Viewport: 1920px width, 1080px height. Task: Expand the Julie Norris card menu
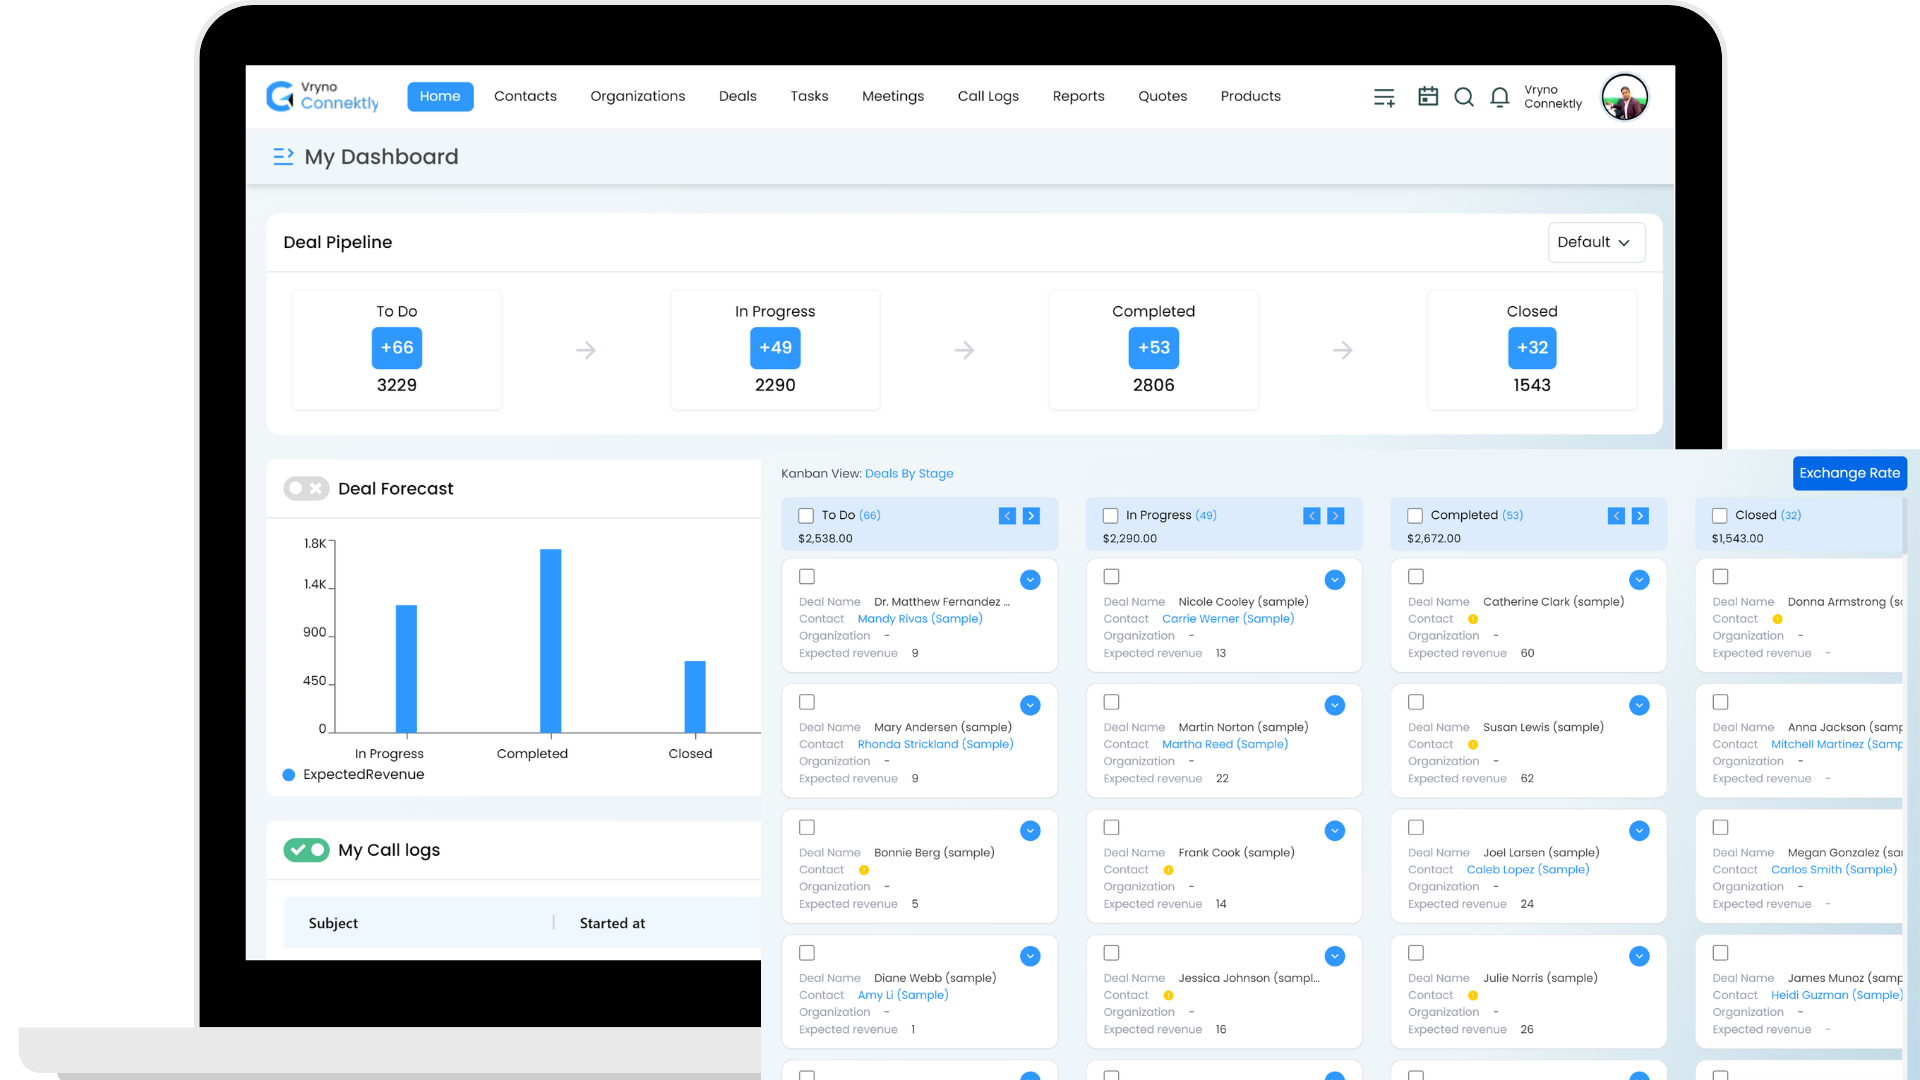click(x=1639, y=957)
